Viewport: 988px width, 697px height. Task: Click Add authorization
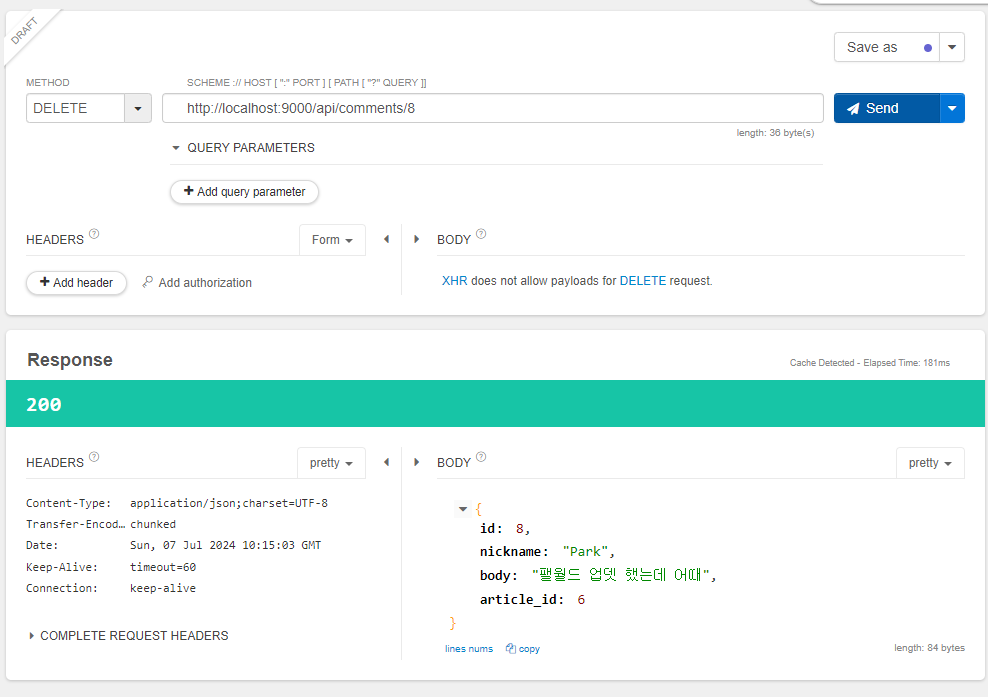click(197, 282)
